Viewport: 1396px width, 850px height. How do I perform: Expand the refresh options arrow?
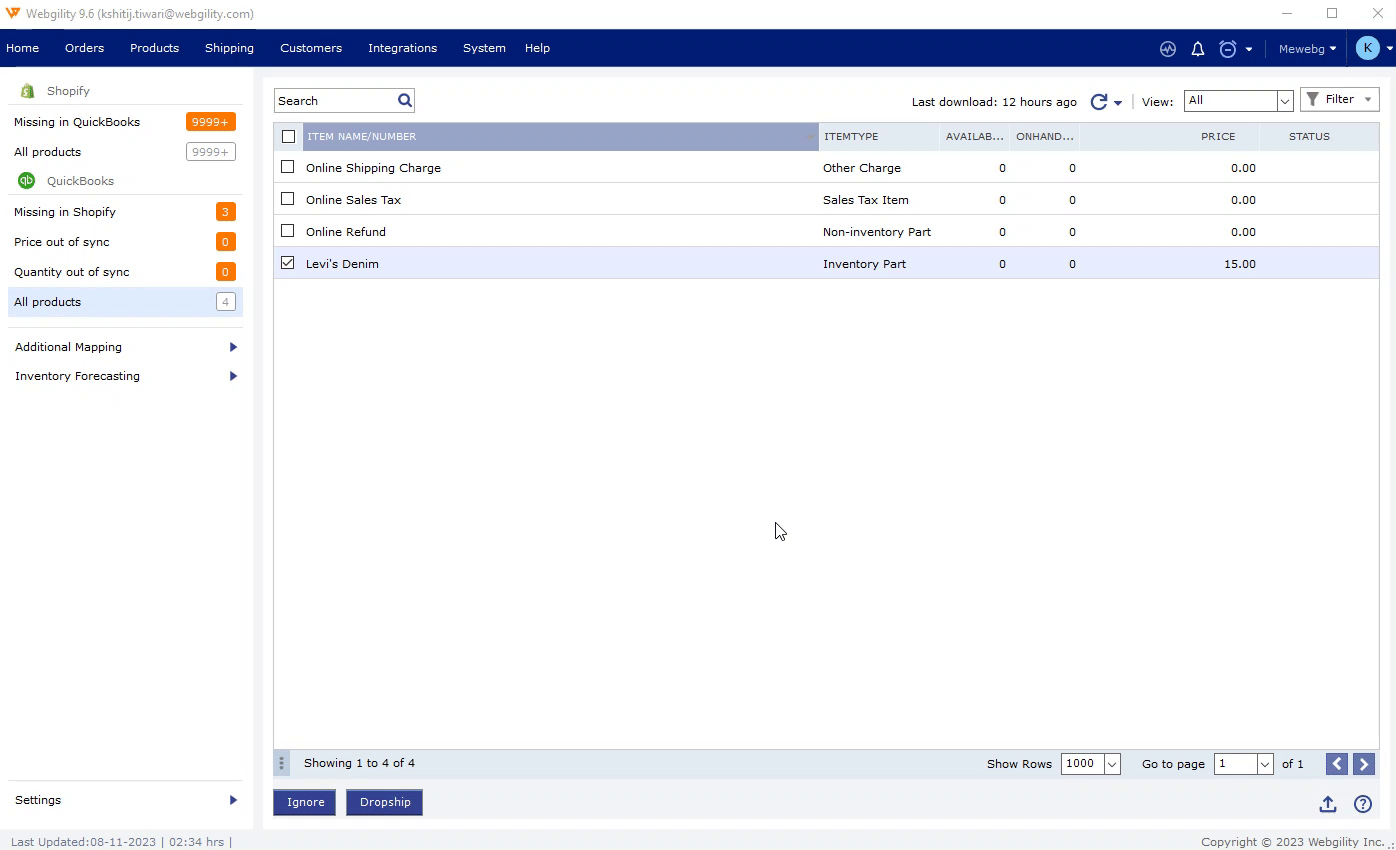pos(1118,102)
